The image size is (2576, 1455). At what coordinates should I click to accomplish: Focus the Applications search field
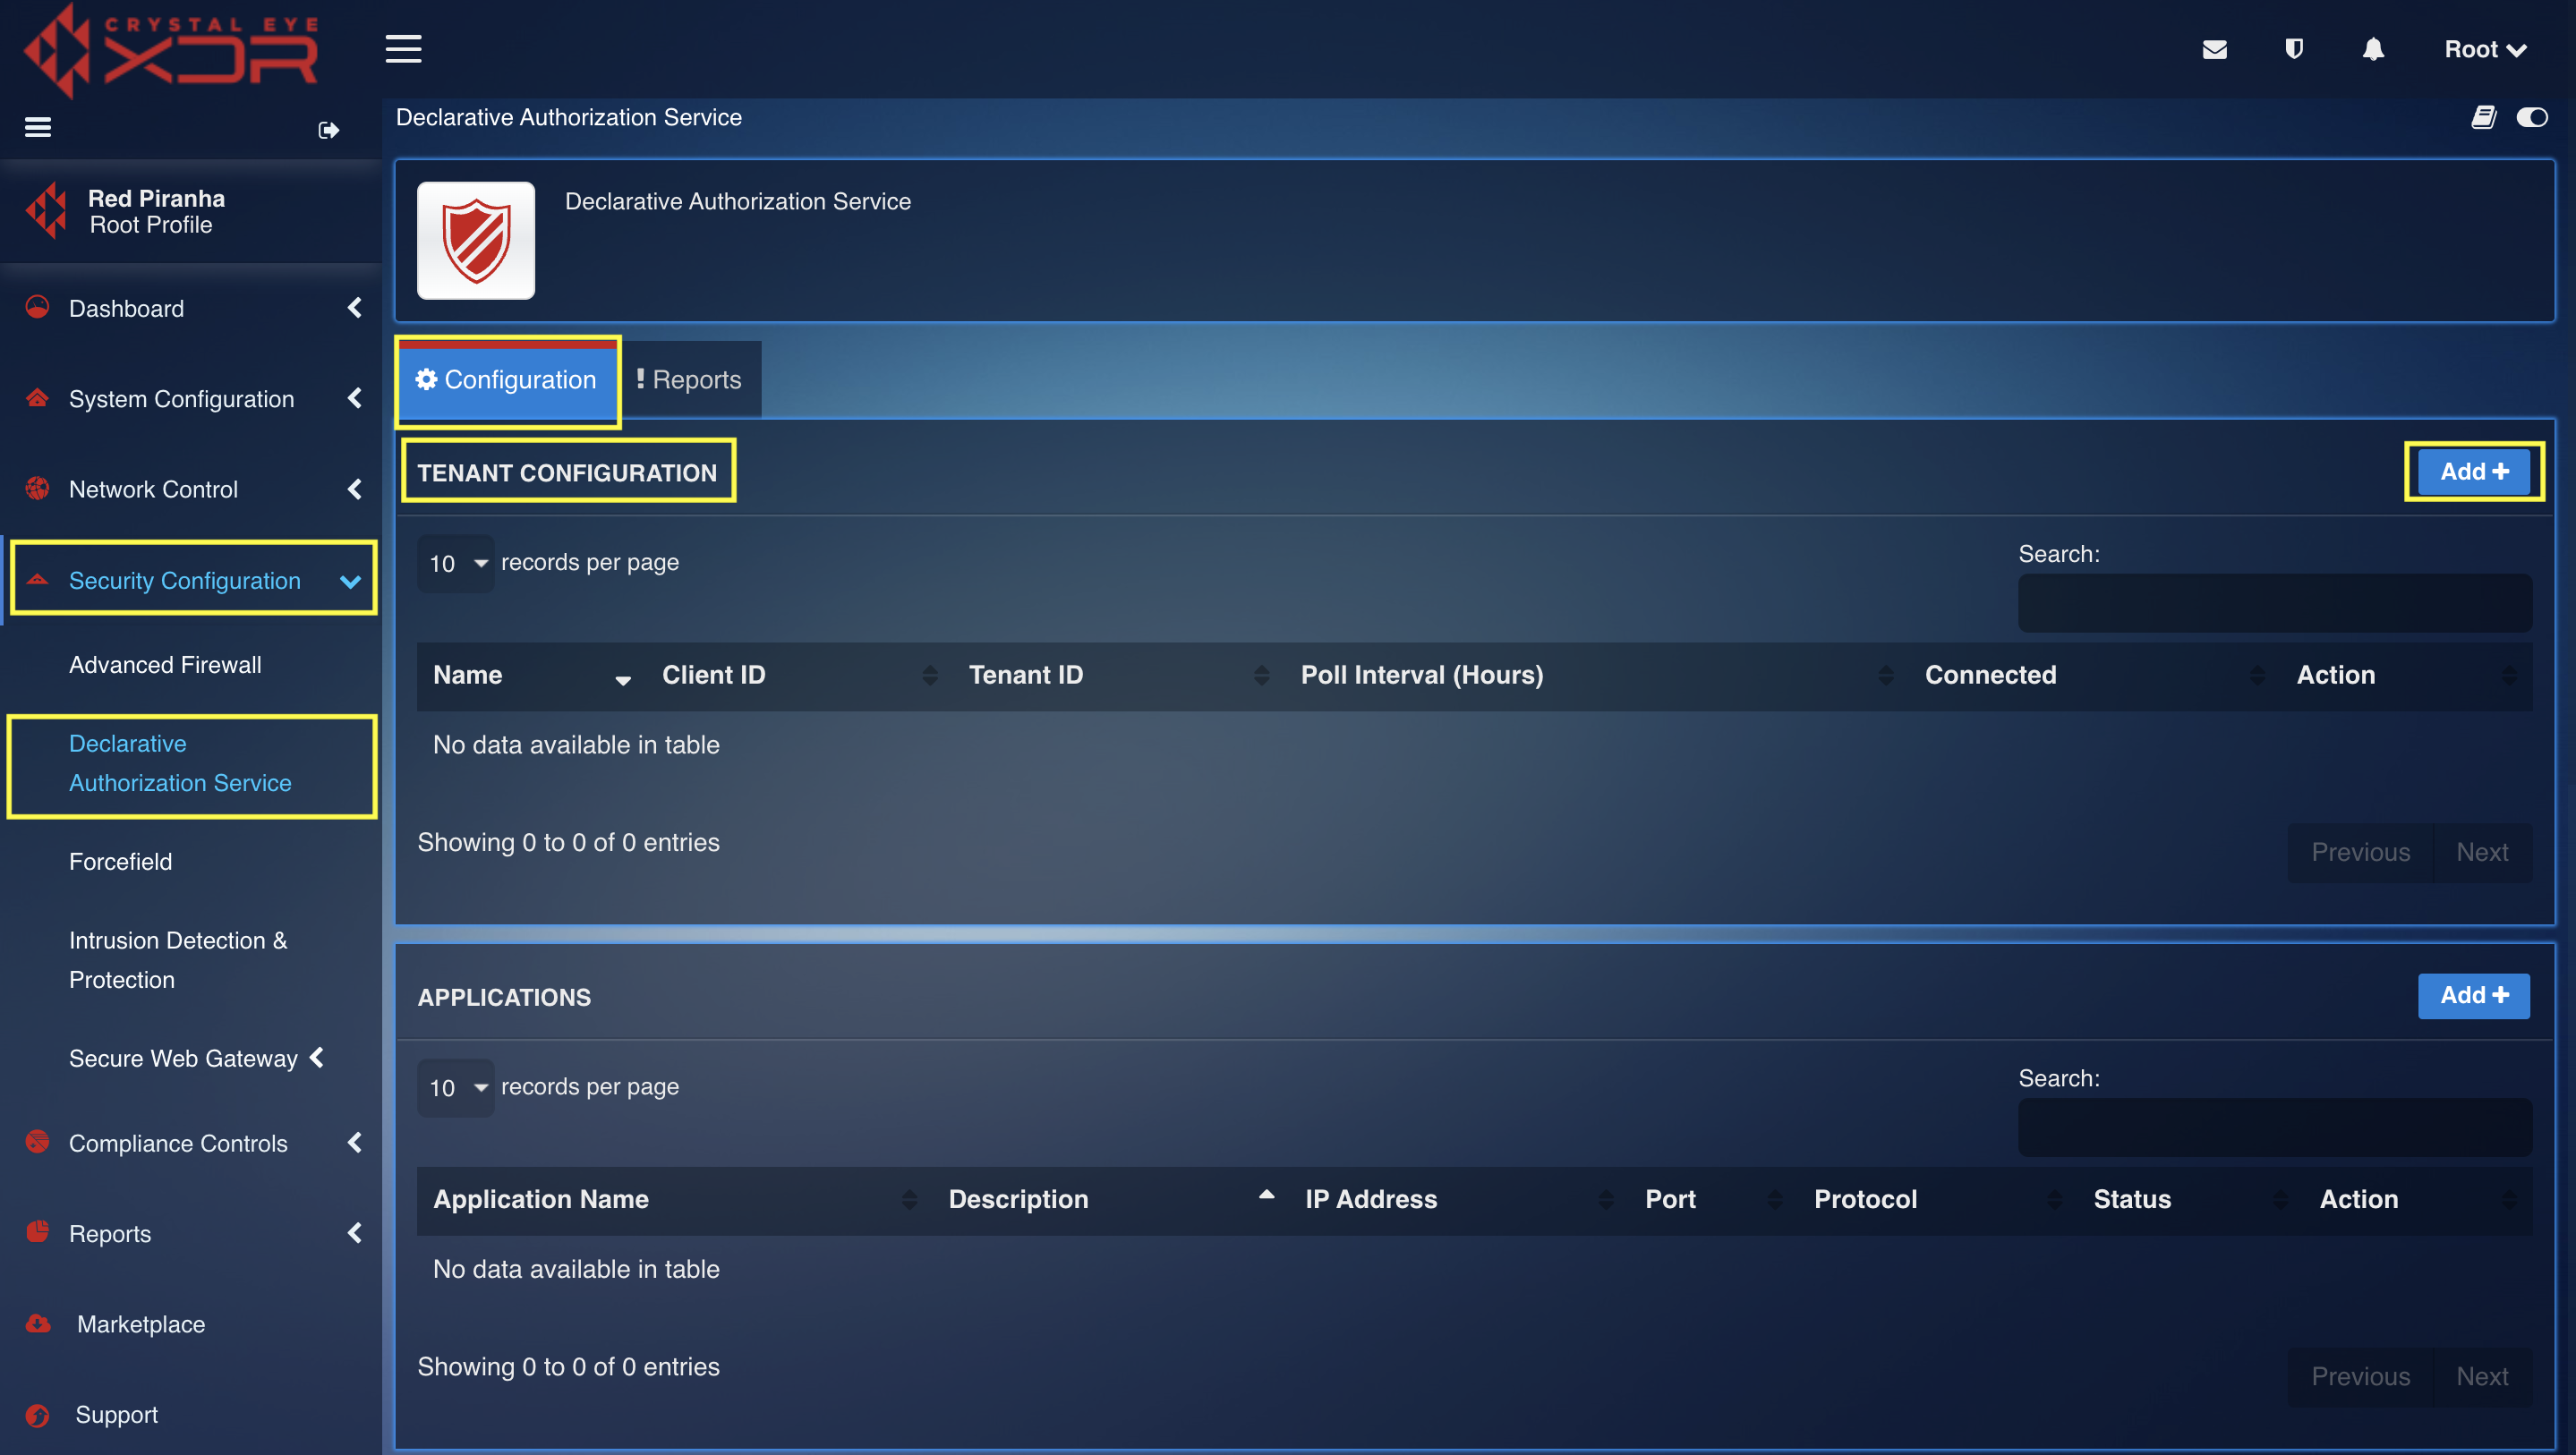(2275, 1127)
